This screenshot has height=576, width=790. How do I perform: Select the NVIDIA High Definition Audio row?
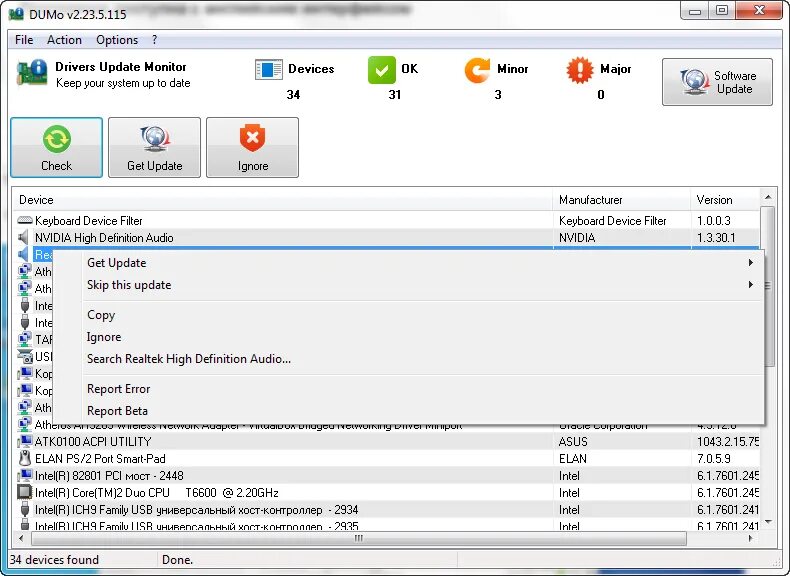(387, 237)
